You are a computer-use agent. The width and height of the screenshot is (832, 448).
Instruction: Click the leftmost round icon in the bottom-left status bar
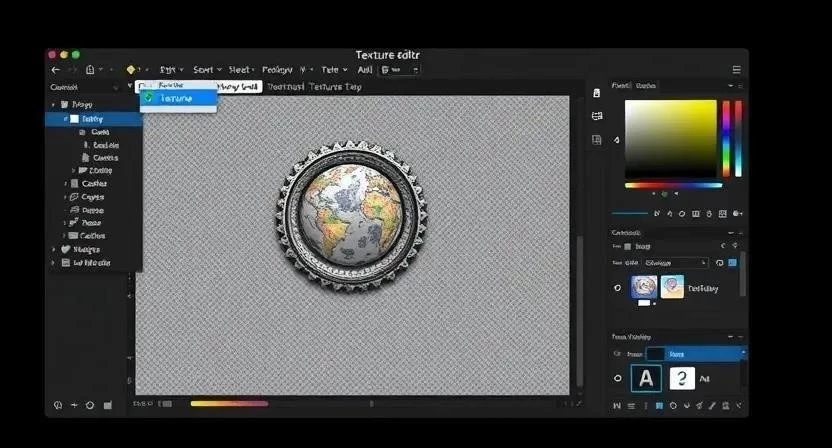(57, 405)
